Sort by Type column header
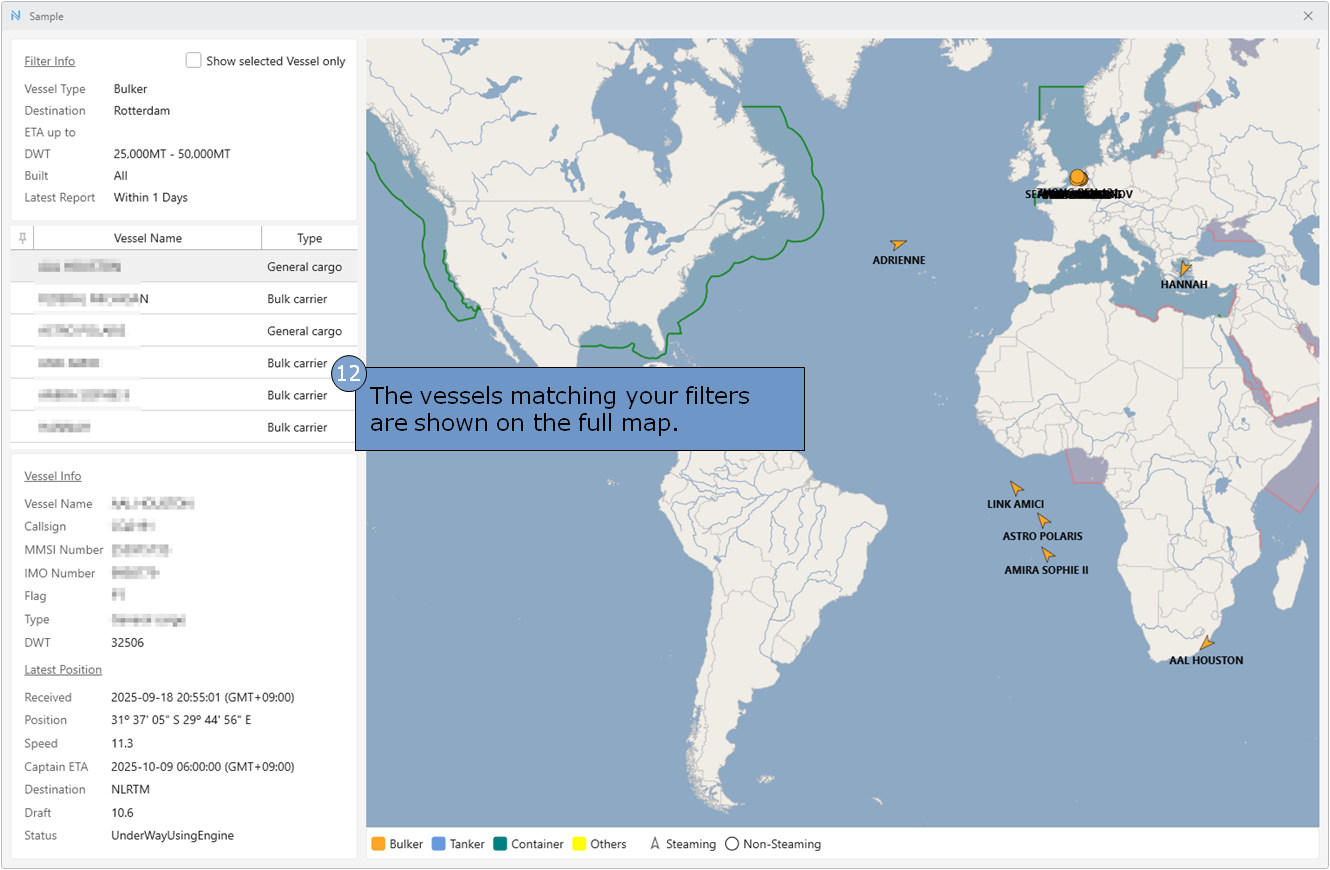Viewport: 1330px width, 870px height. [309, 238]
